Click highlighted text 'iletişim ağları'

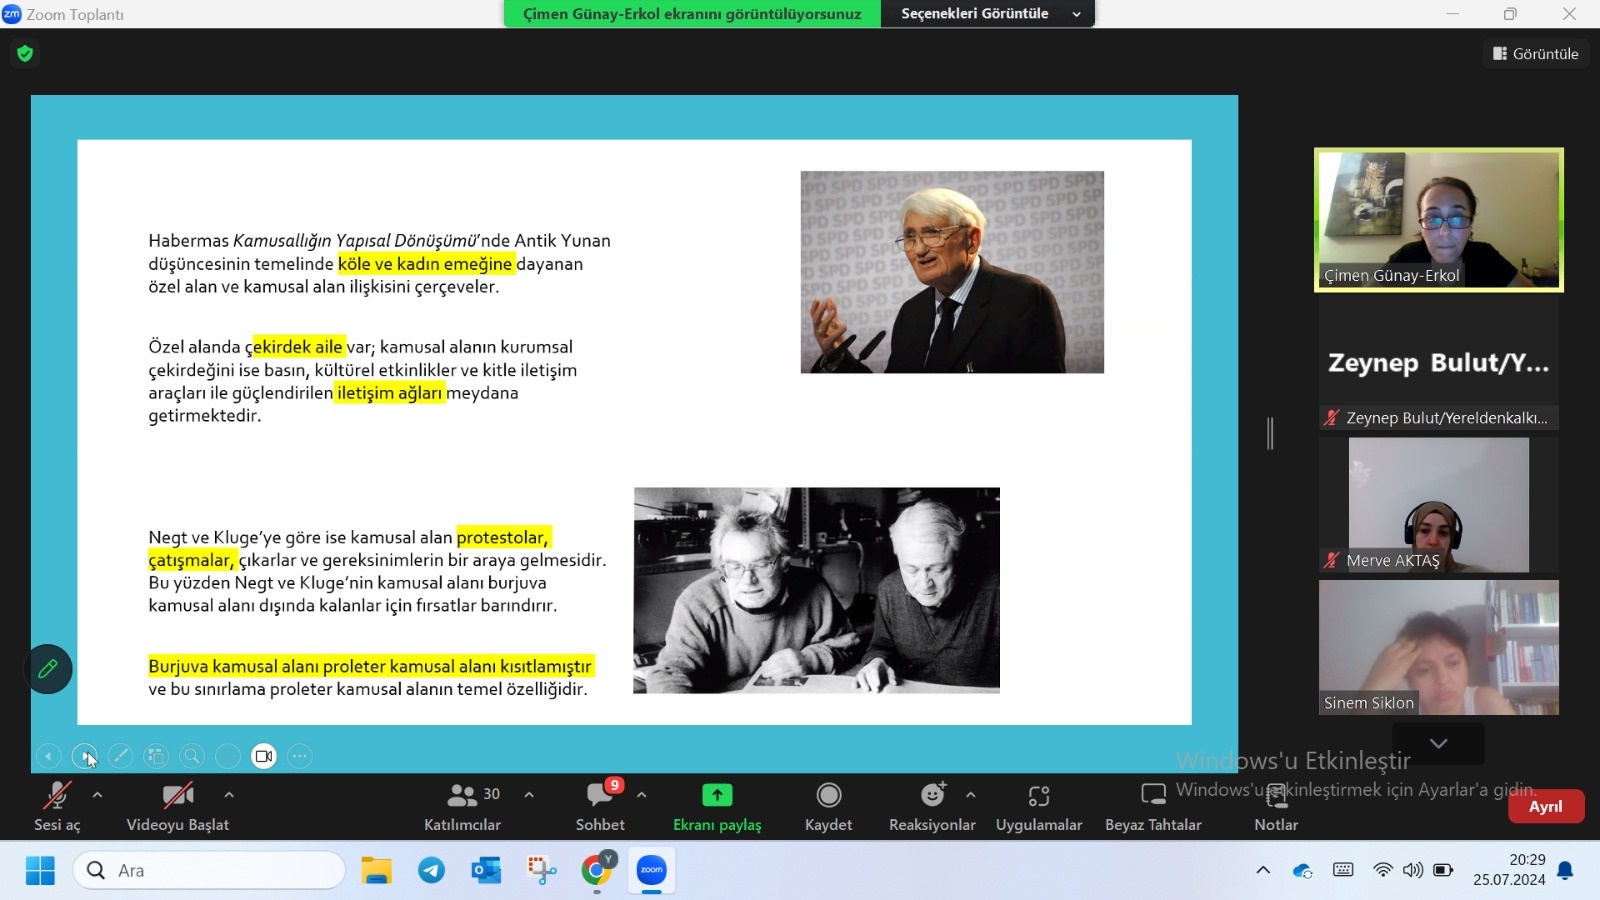pos(390,393)
